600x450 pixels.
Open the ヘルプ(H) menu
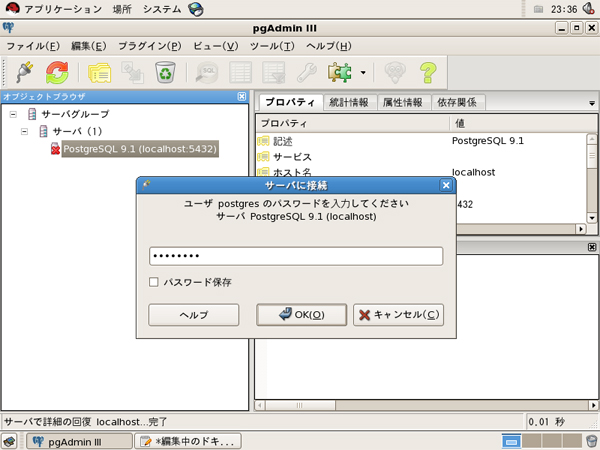pos(329,46)
